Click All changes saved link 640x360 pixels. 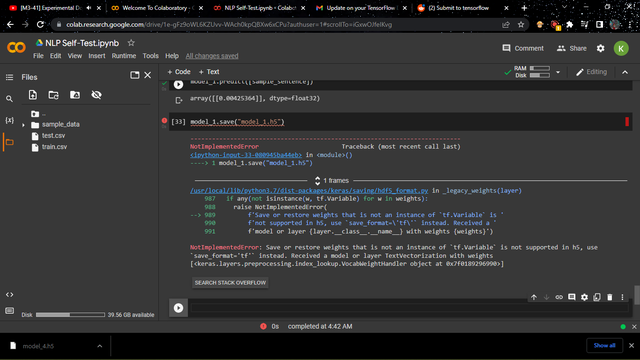212,56
